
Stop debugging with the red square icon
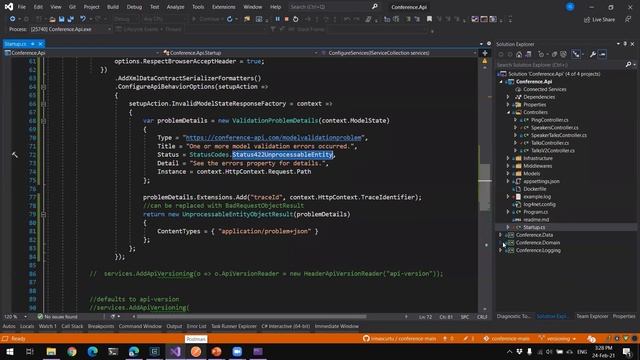pyautogui.click(x=287, y=19)
